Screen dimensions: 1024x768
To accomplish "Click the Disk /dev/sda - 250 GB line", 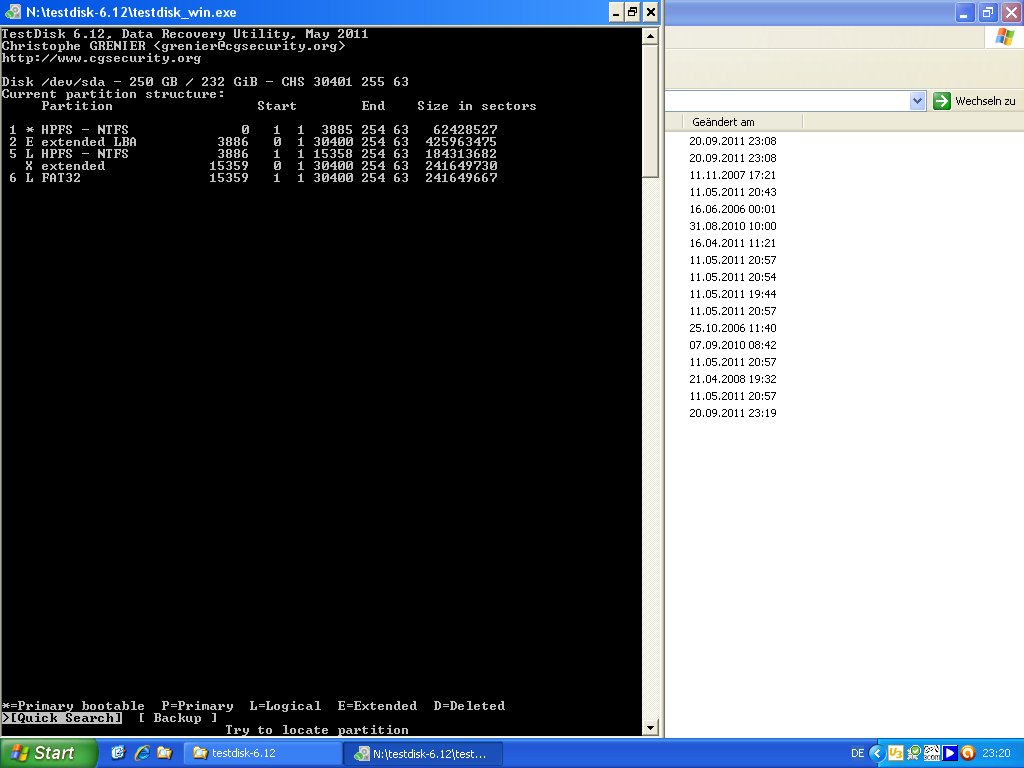I will (x=205, y=82).
